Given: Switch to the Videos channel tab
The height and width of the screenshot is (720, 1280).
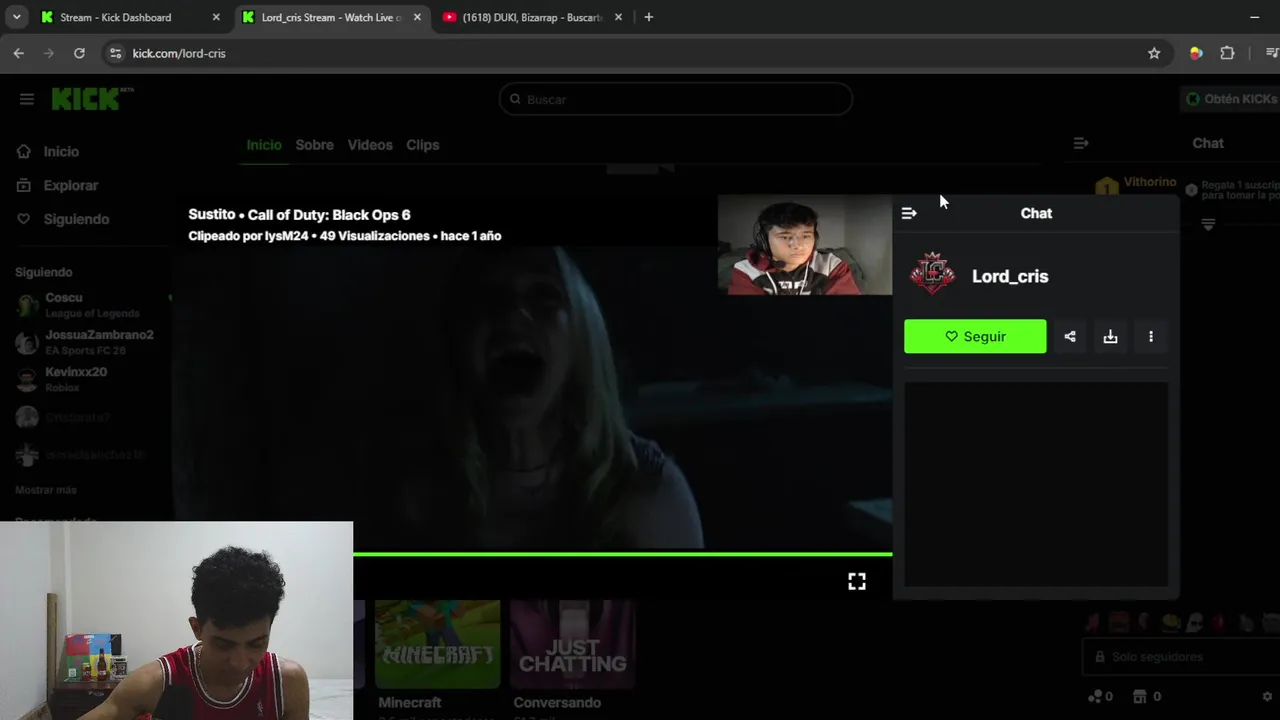Looking at the screenshot, I should (x=370, y=145).
